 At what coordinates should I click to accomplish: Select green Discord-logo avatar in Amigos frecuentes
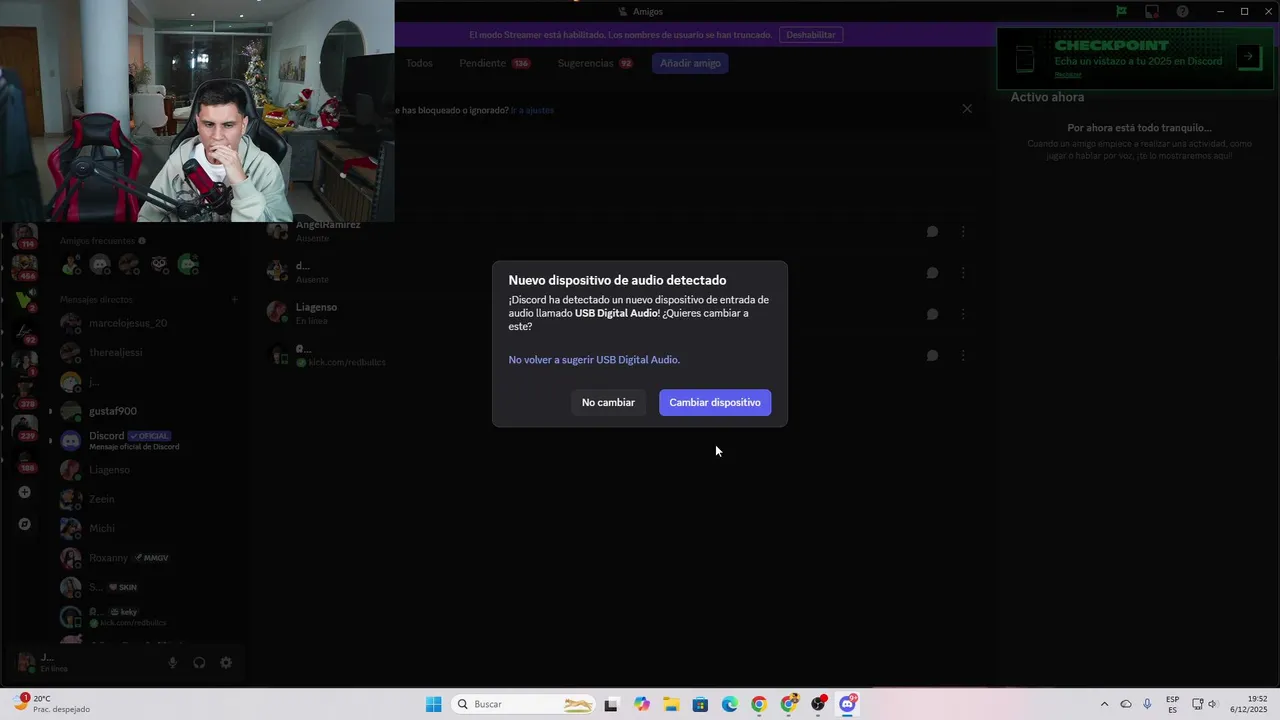[x=188, y=264]
